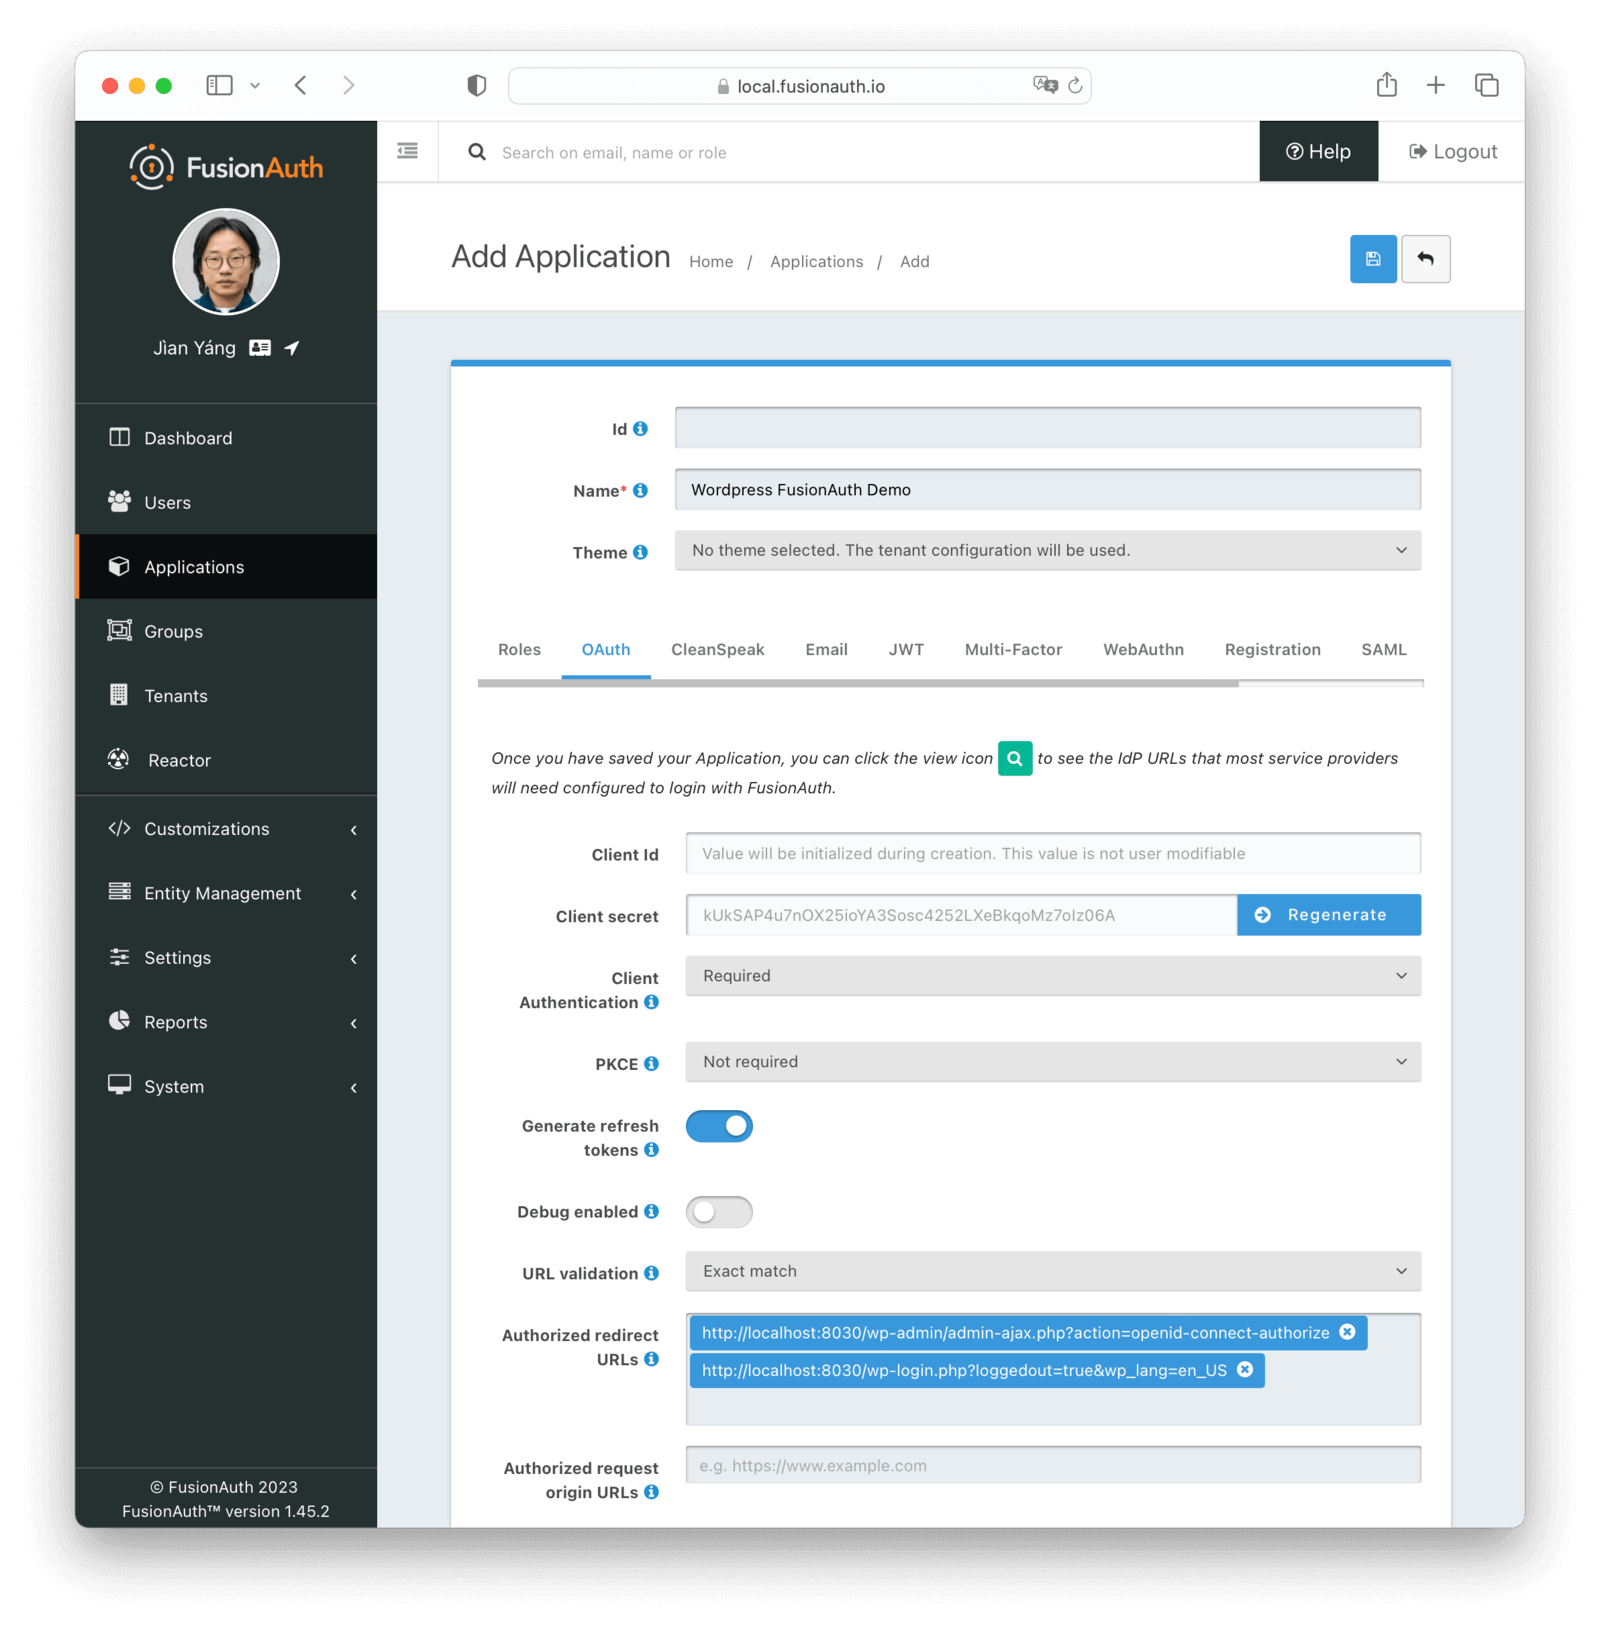Open the PKCE dropdown
This screenshot has width=1600, height=1627.
(x=1053, y=1062)
